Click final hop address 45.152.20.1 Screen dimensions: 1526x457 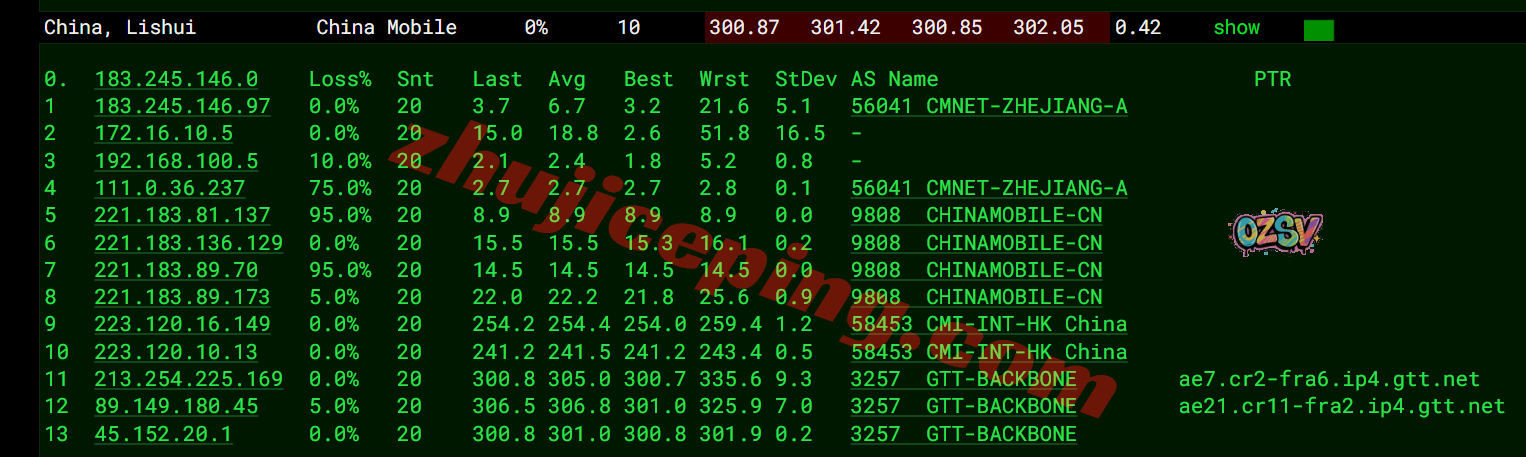(x=164, y=434)
